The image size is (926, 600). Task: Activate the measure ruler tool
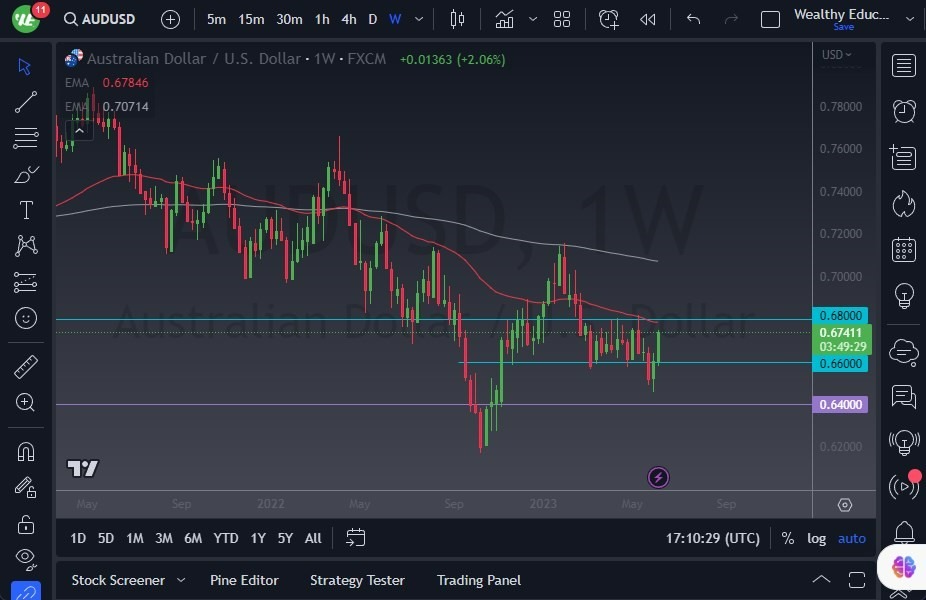(x=26, y=367)
